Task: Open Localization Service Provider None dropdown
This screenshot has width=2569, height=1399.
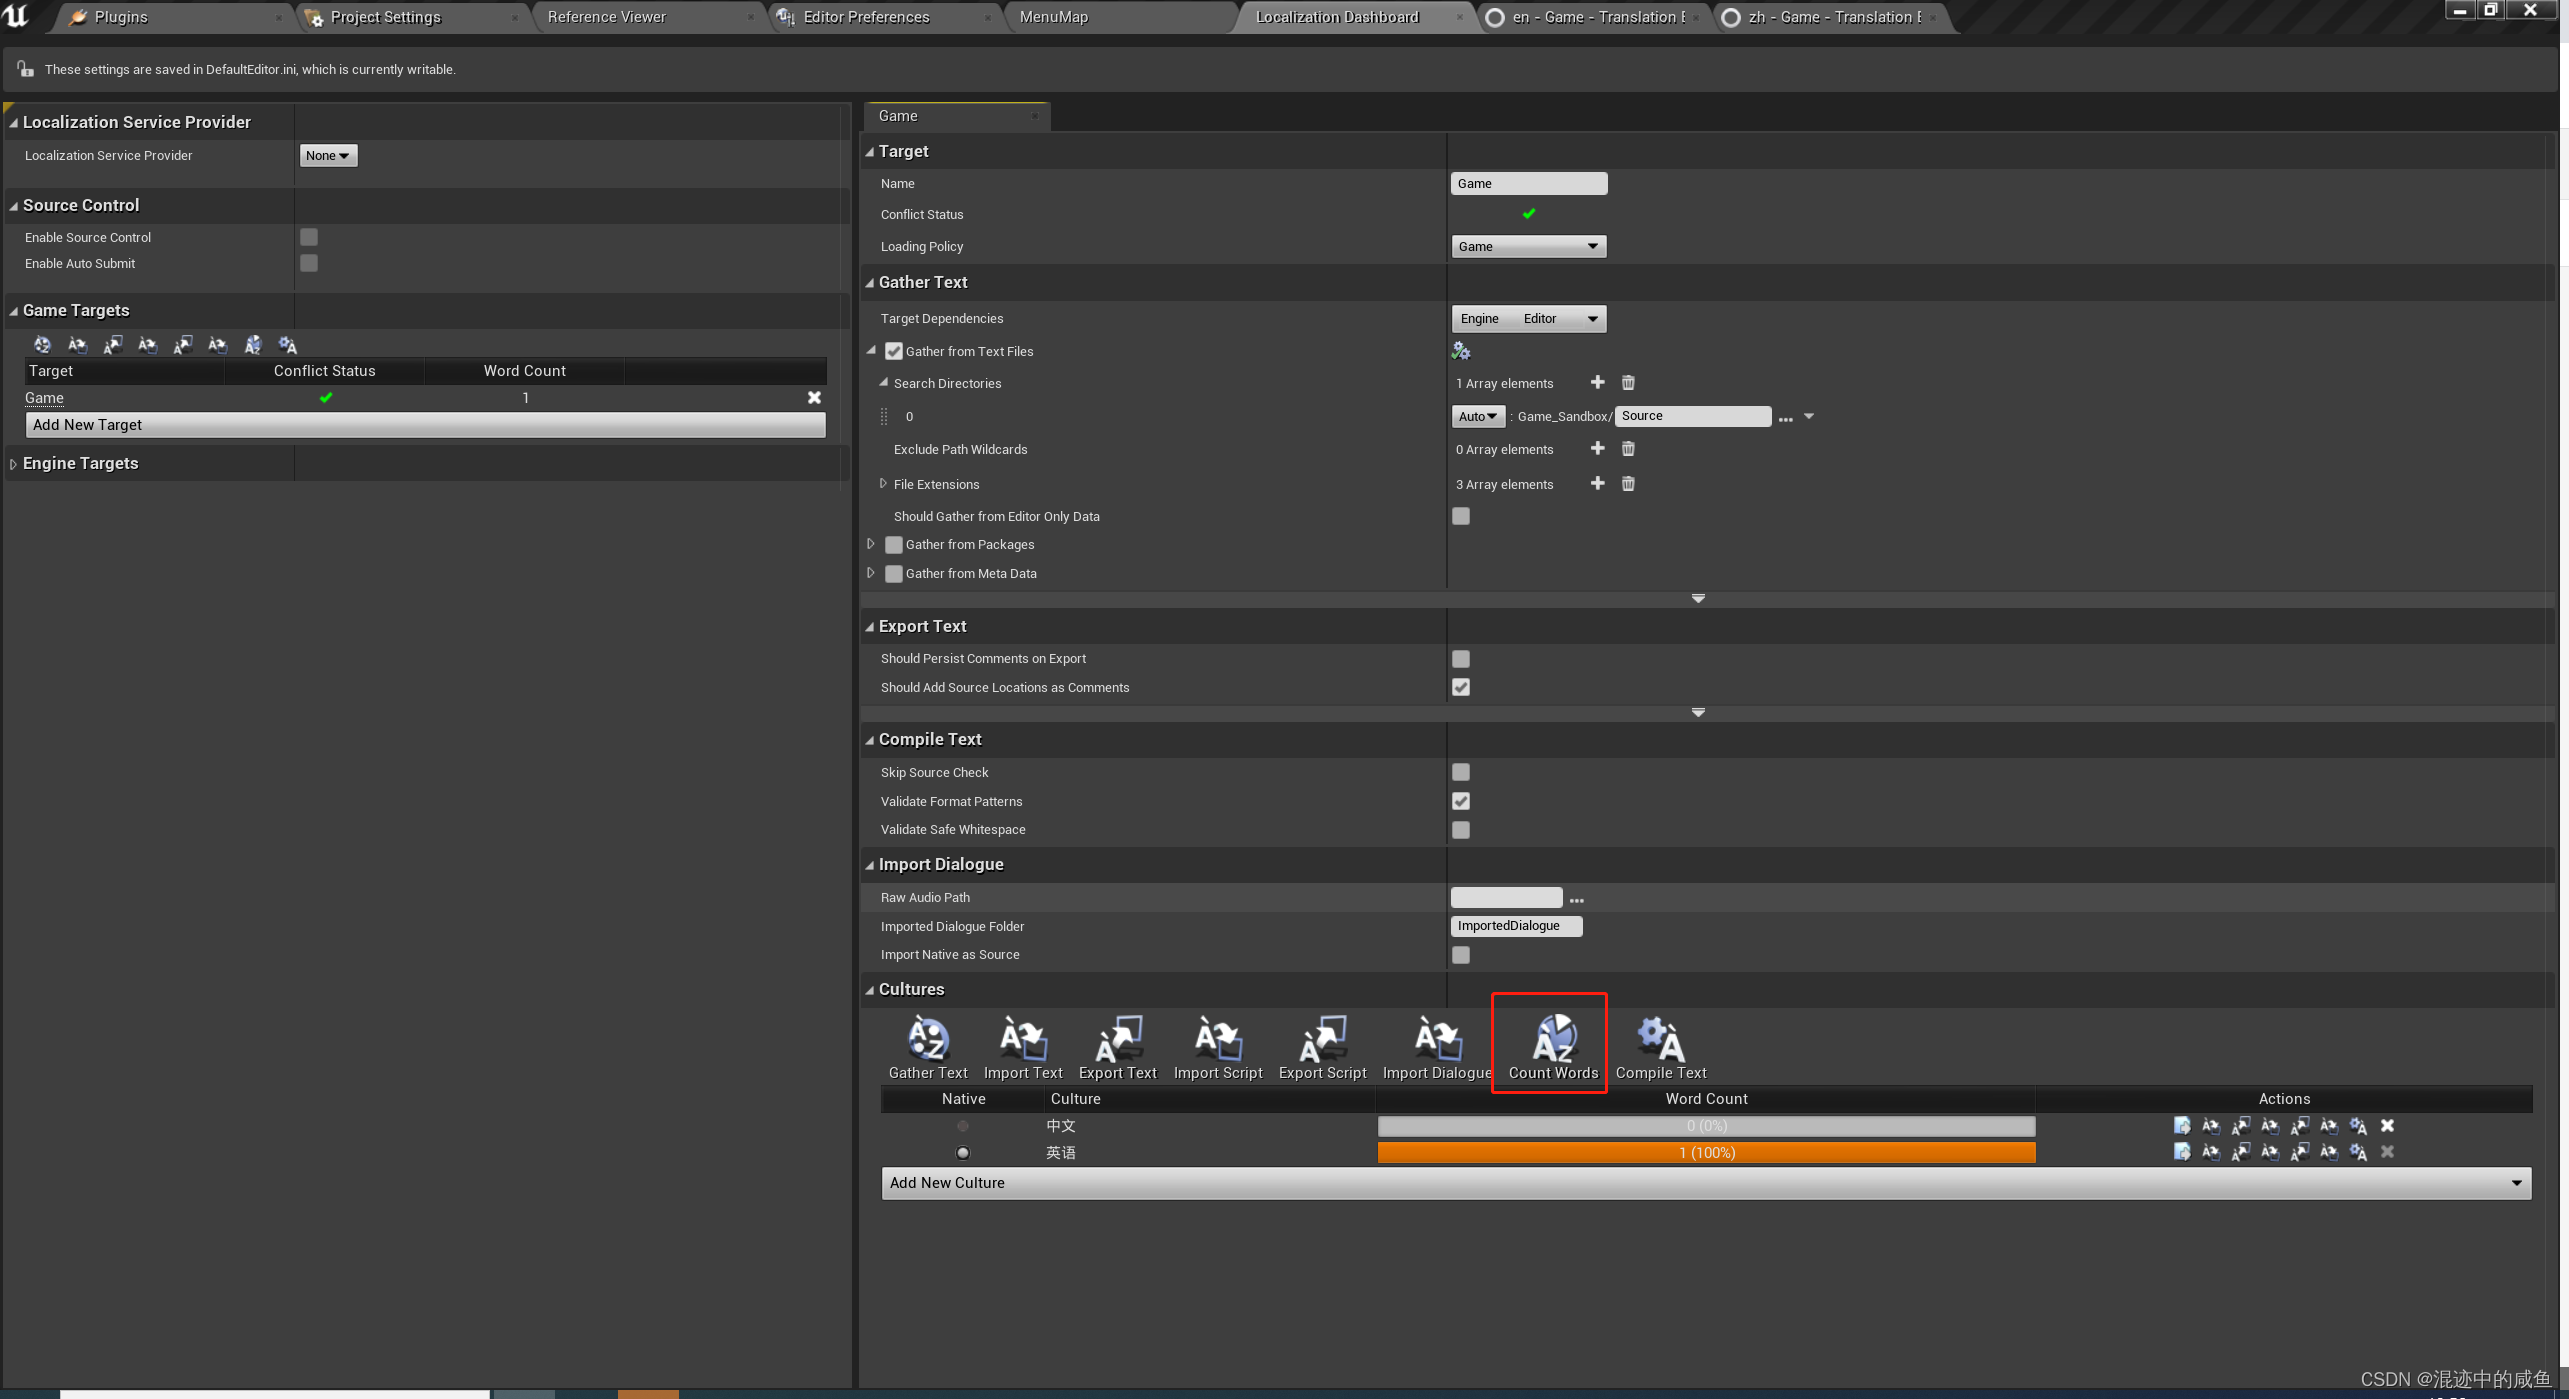Action: [x=328, y=156]
